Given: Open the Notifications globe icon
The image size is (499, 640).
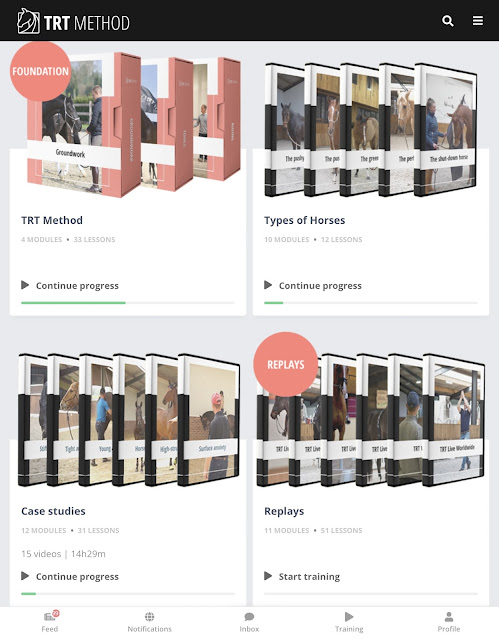Looking at the screenshot, I should click(149, 616).
